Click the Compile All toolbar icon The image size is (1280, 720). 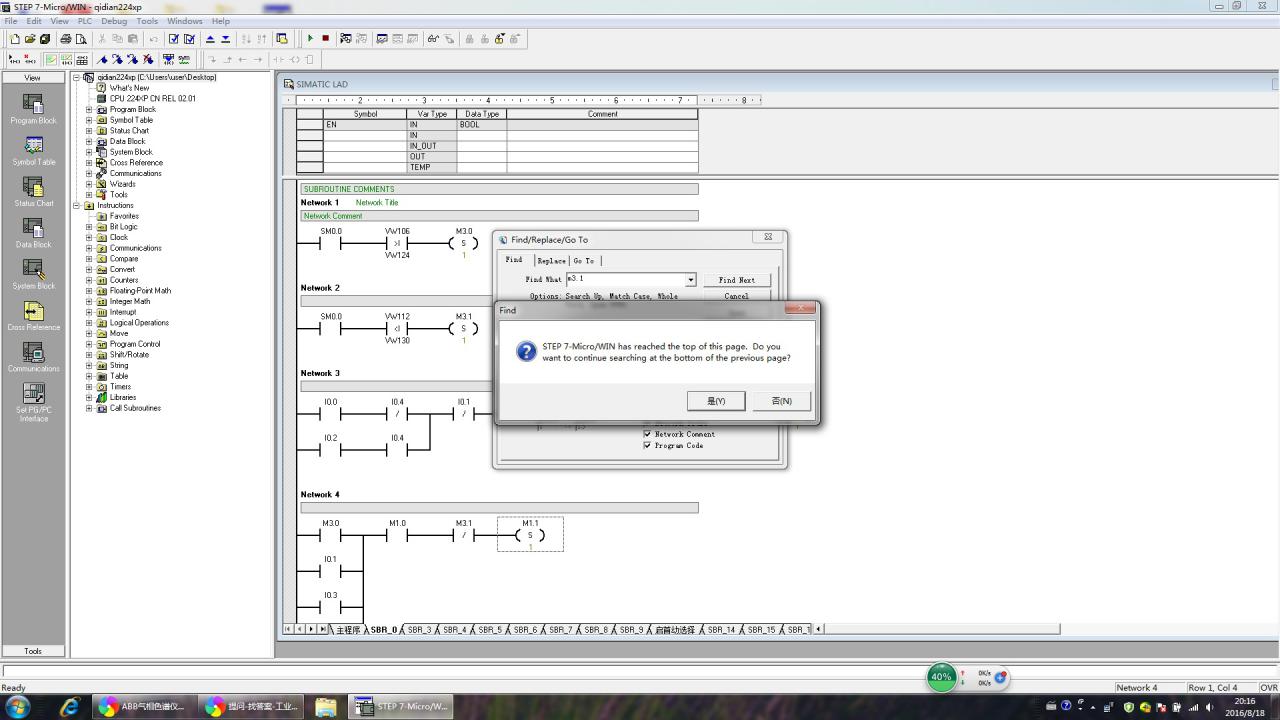click(x=189, y=39)
